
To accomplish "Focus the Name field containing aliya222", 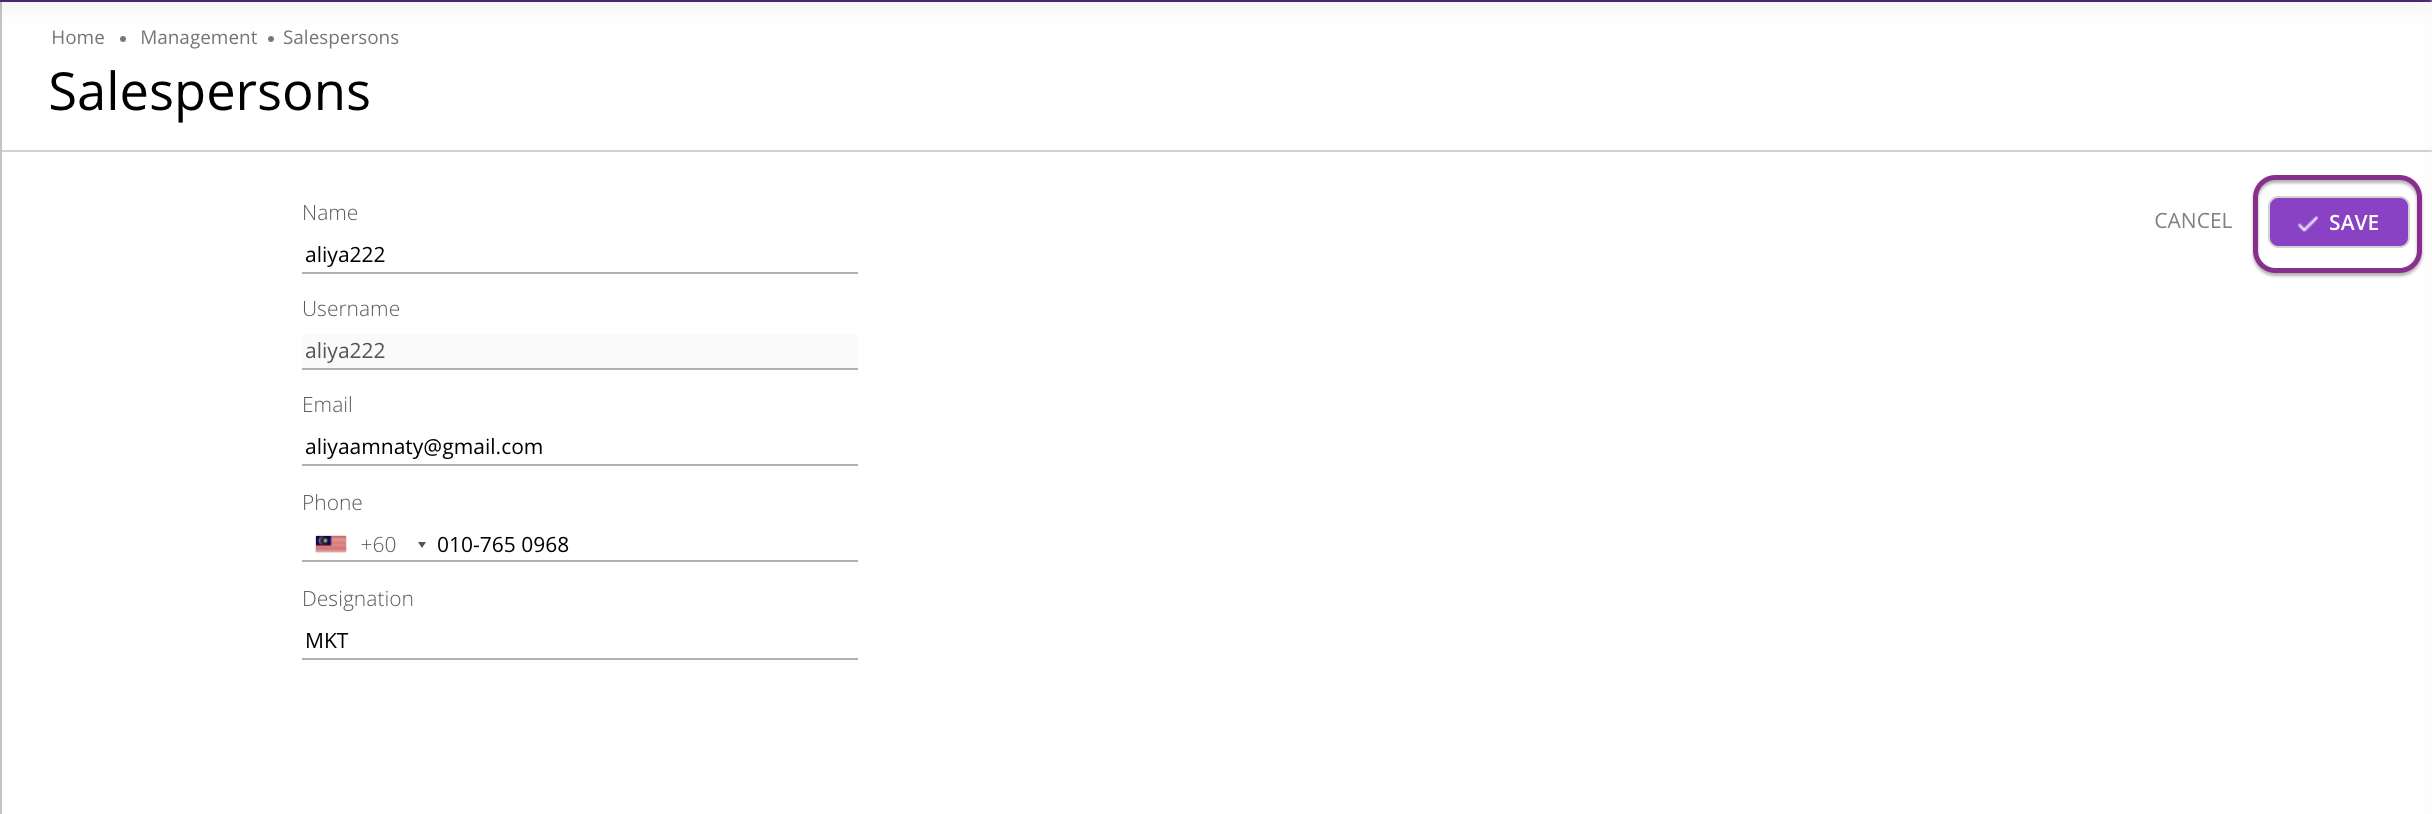I will (580, 254).
